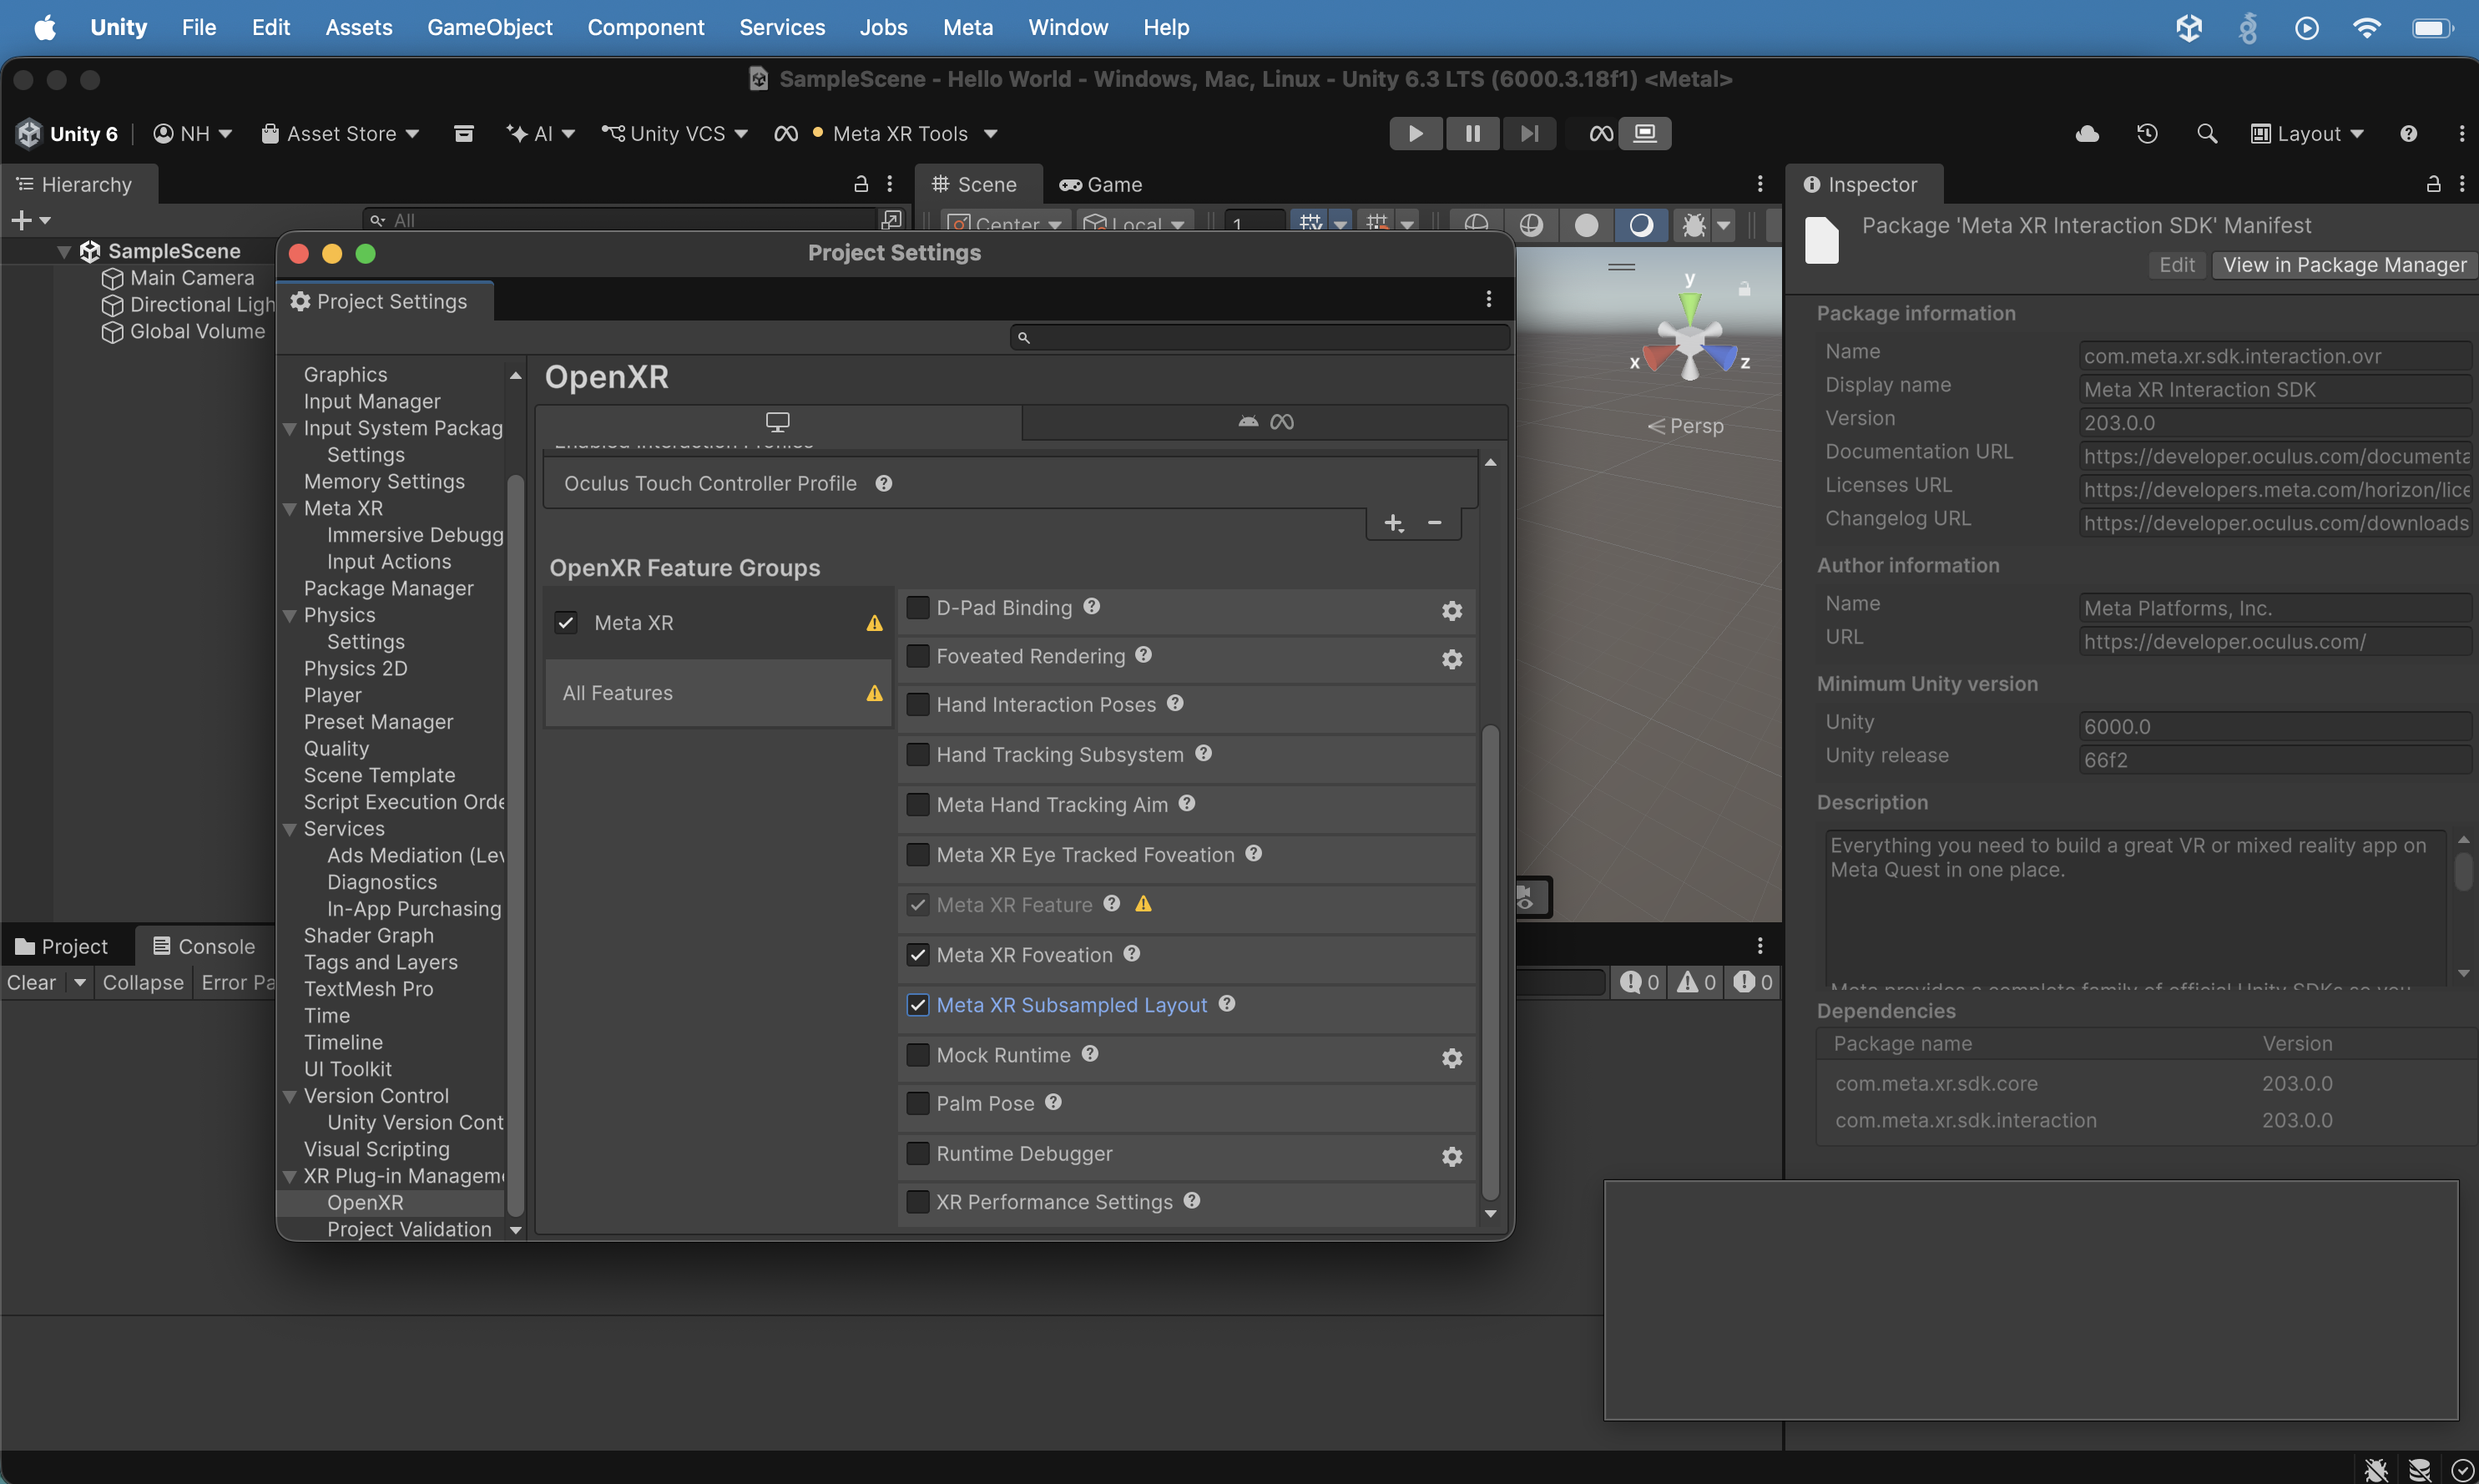Click help icon next to Hand Tracking Subsystem

(x=1203, y=753)
